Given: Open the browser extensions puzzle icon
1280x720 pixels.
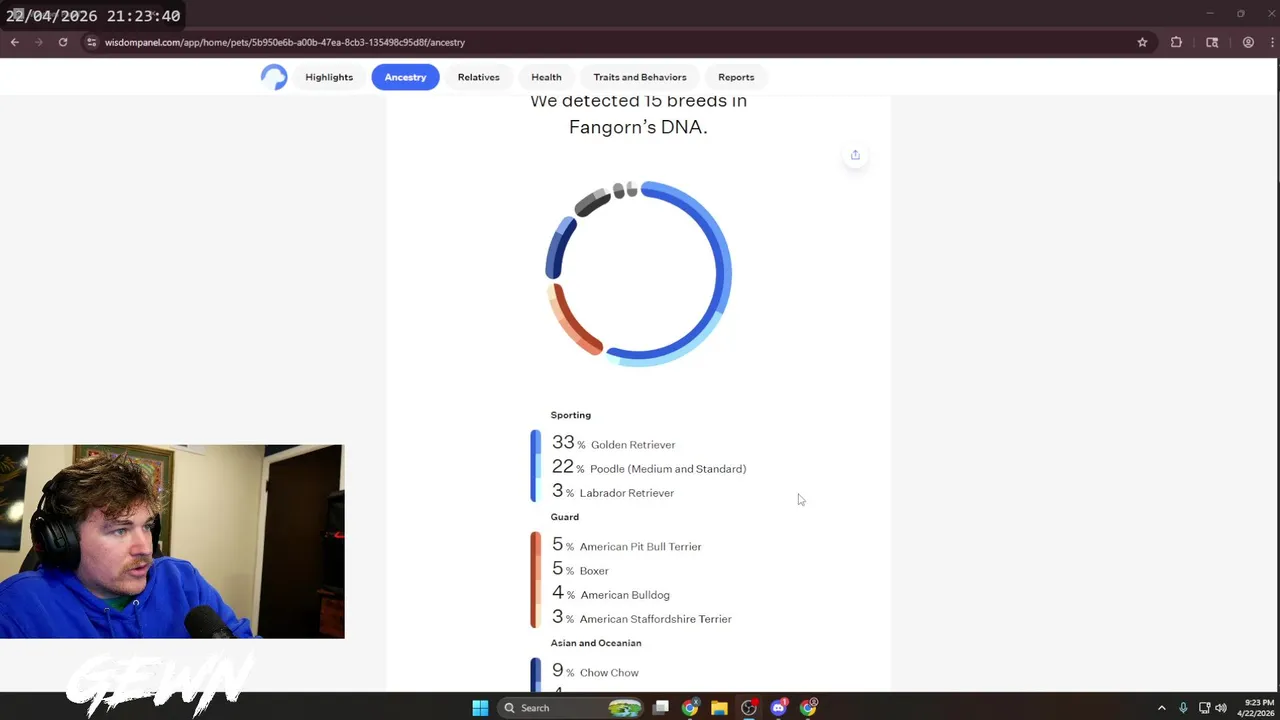Looking at the screenshot, I should (1176, 42).
